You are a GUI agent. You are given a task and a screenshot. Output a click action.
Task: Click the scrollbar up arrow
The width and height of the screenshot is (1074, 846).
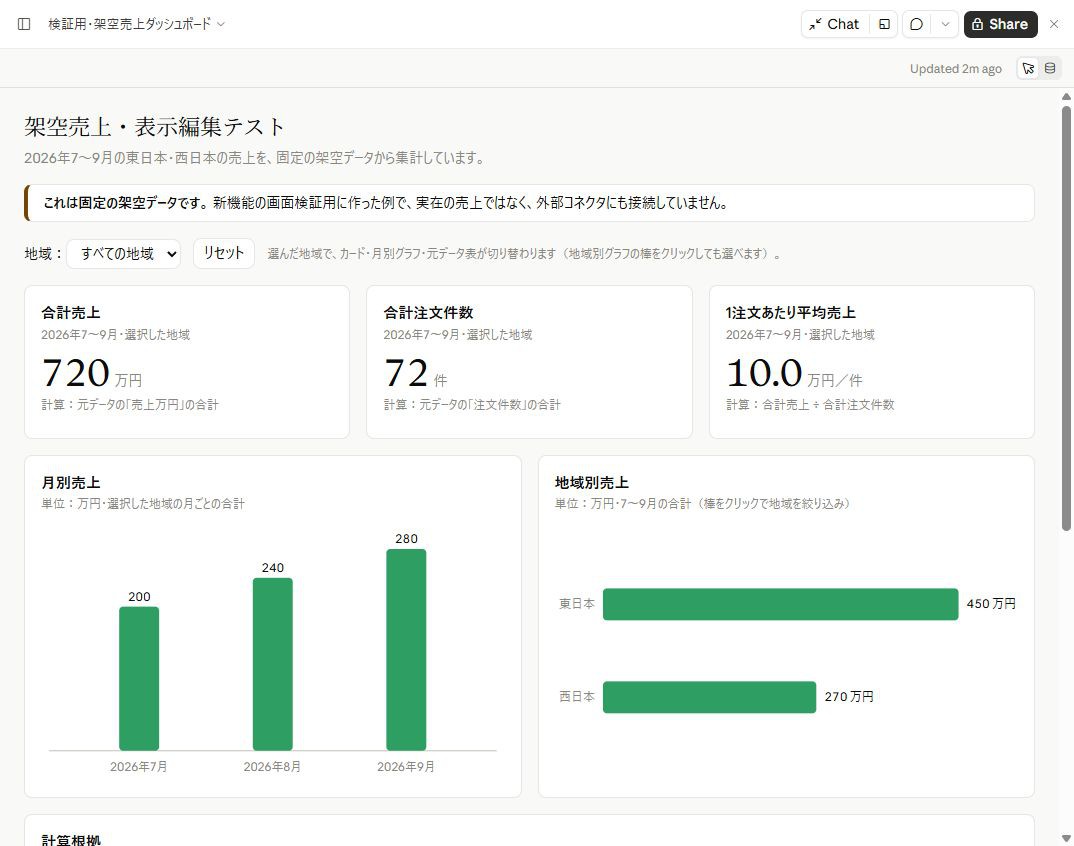[1066, 97]
